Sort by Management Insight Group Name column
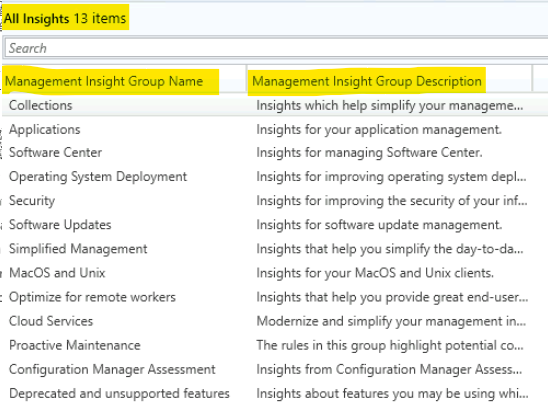548x412 pixels. click(104, 81)
